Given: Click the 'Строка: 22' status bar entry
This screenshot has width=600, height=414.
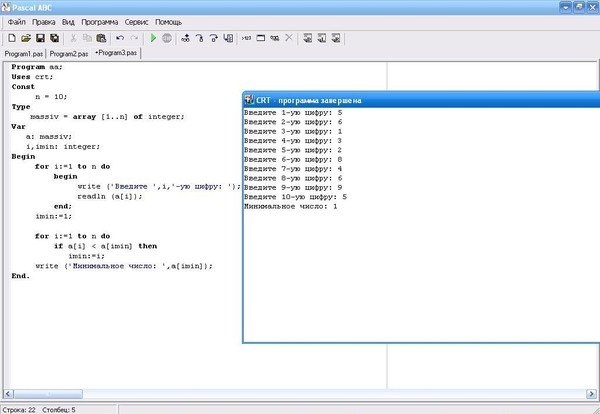Looking at the screenshot, I should click(19, 410).
